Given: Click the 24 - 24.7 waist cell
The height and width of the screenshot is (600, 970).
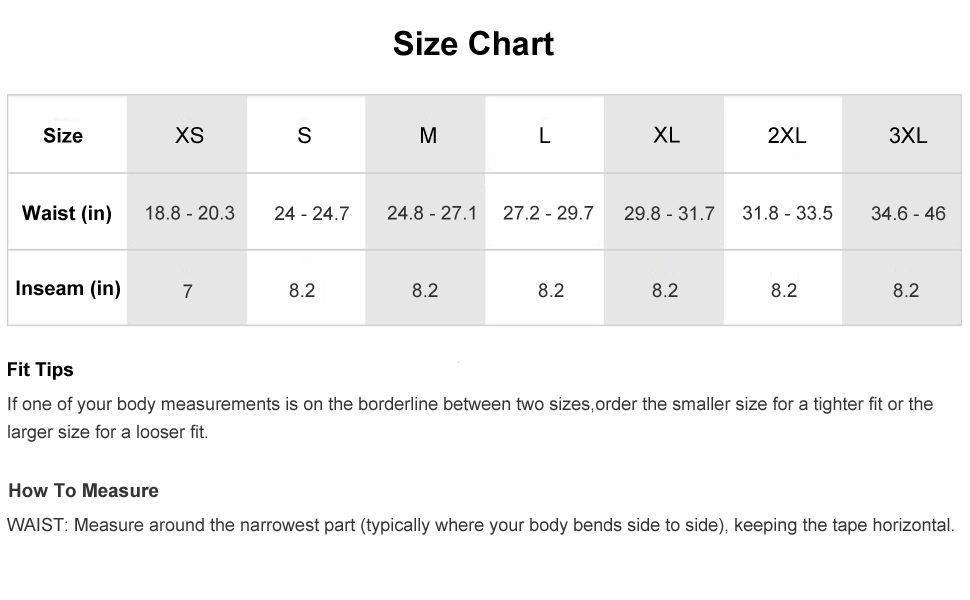Looking at the screenshot, I should click(312, 213).
